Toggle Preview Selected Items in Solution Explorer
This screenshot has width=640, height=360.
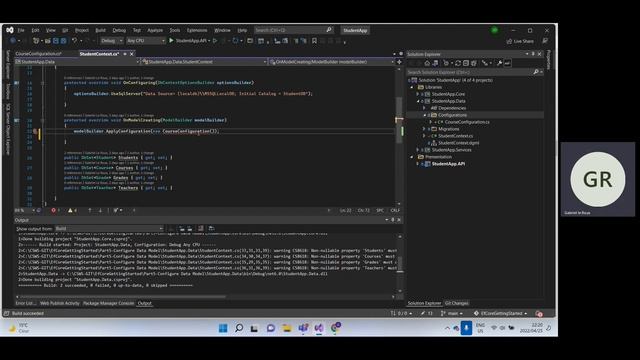click(x=507, y=63)
